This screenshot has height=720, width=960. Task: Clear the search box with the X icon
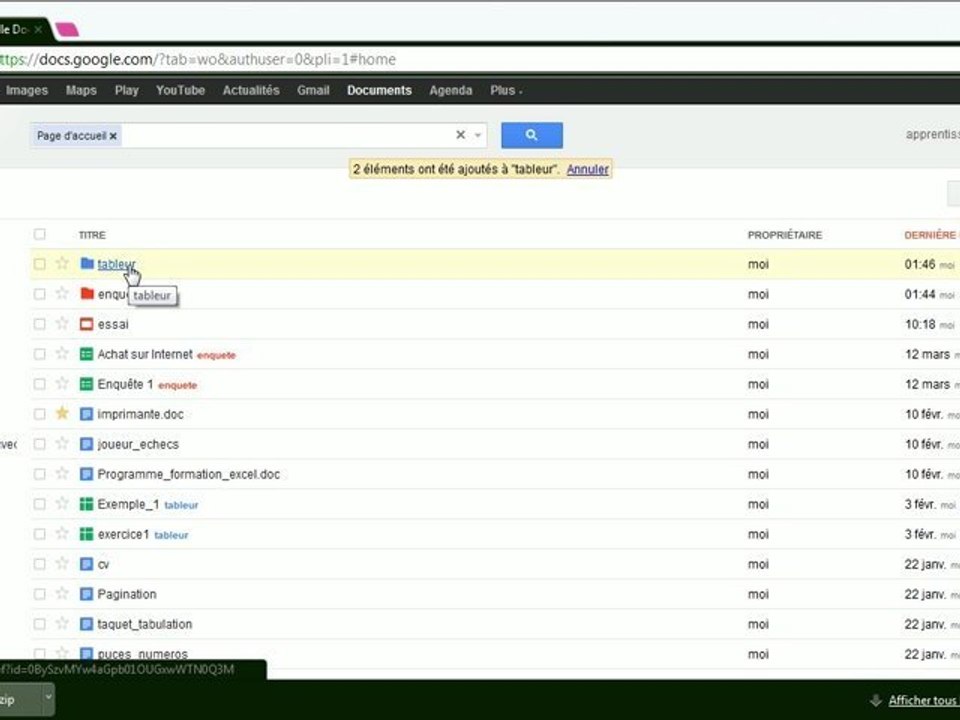[460, 135]
